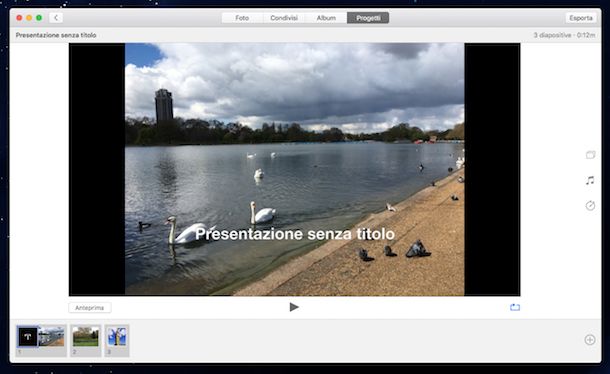Click the overlay title on the photo
610x374 pixels.
(x=295, y=234)
